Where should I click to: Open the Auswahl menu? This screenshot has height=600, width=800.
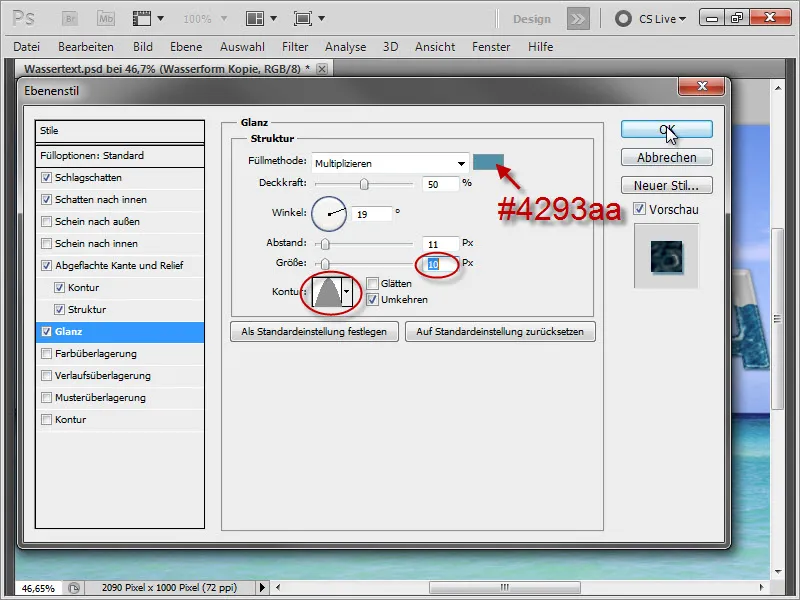click(x=242, y=47)
